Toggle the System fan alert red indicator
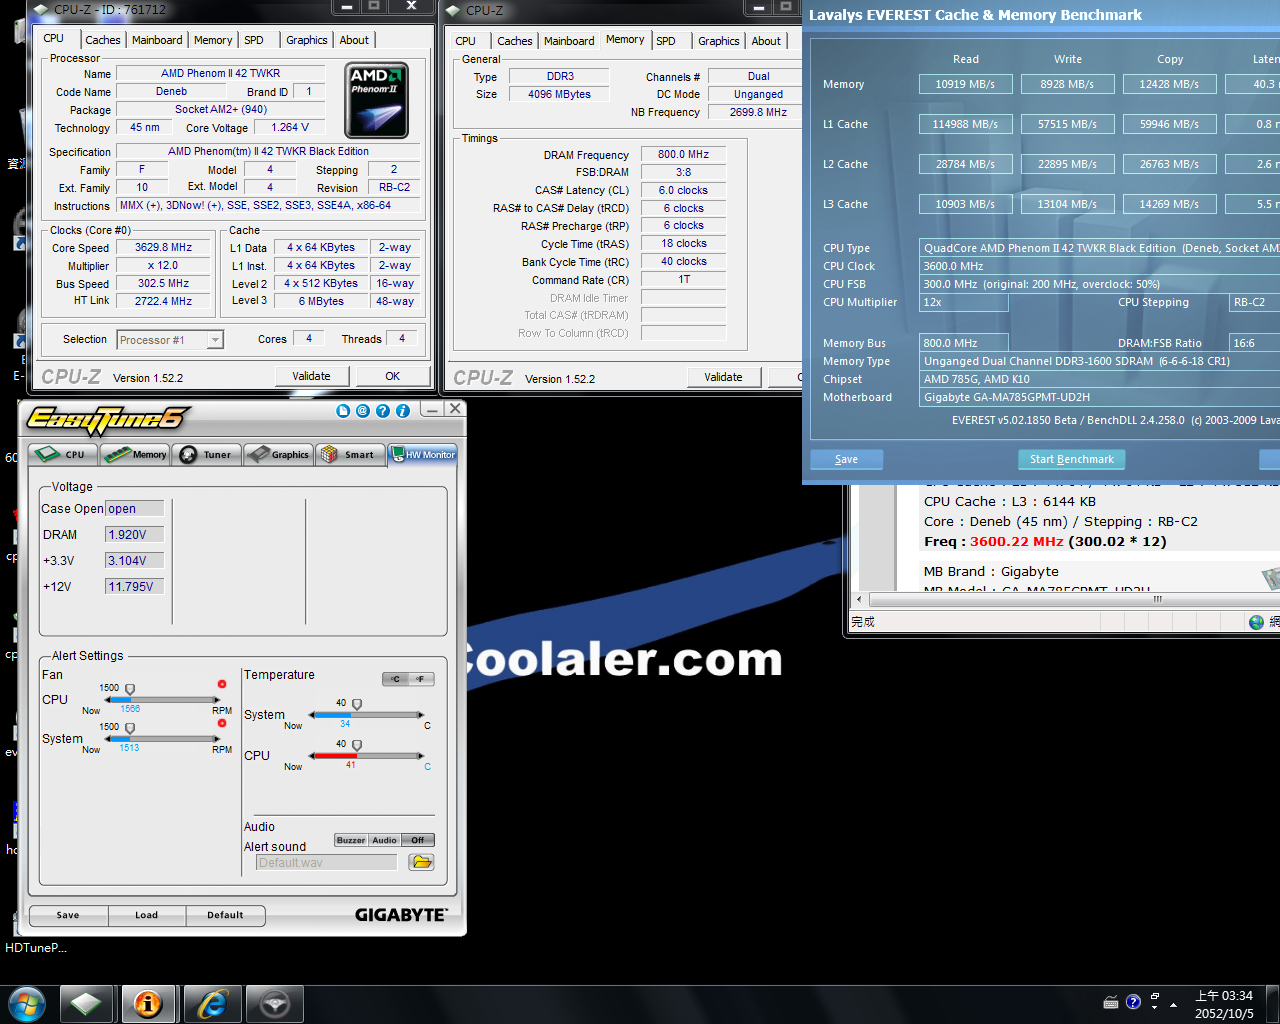 click(222, 723)
